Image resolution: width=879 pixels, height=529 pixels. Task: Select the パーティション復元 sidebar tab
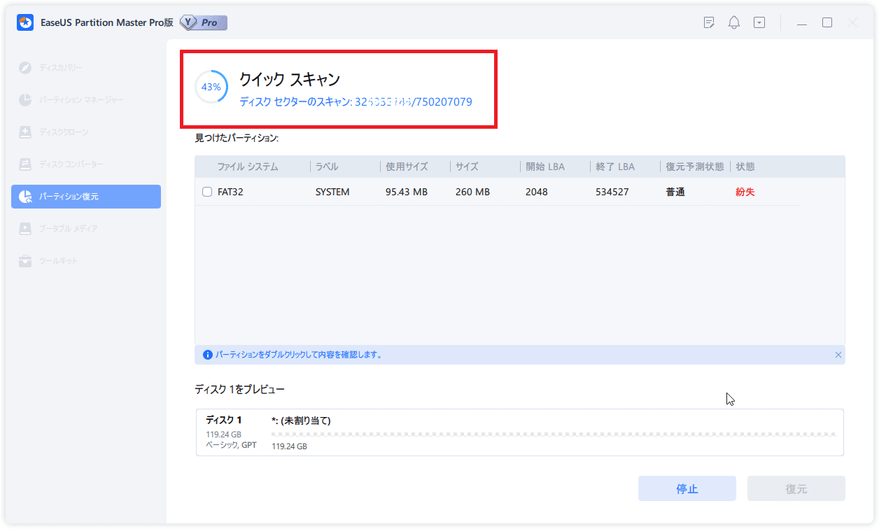tap(86, 197)
